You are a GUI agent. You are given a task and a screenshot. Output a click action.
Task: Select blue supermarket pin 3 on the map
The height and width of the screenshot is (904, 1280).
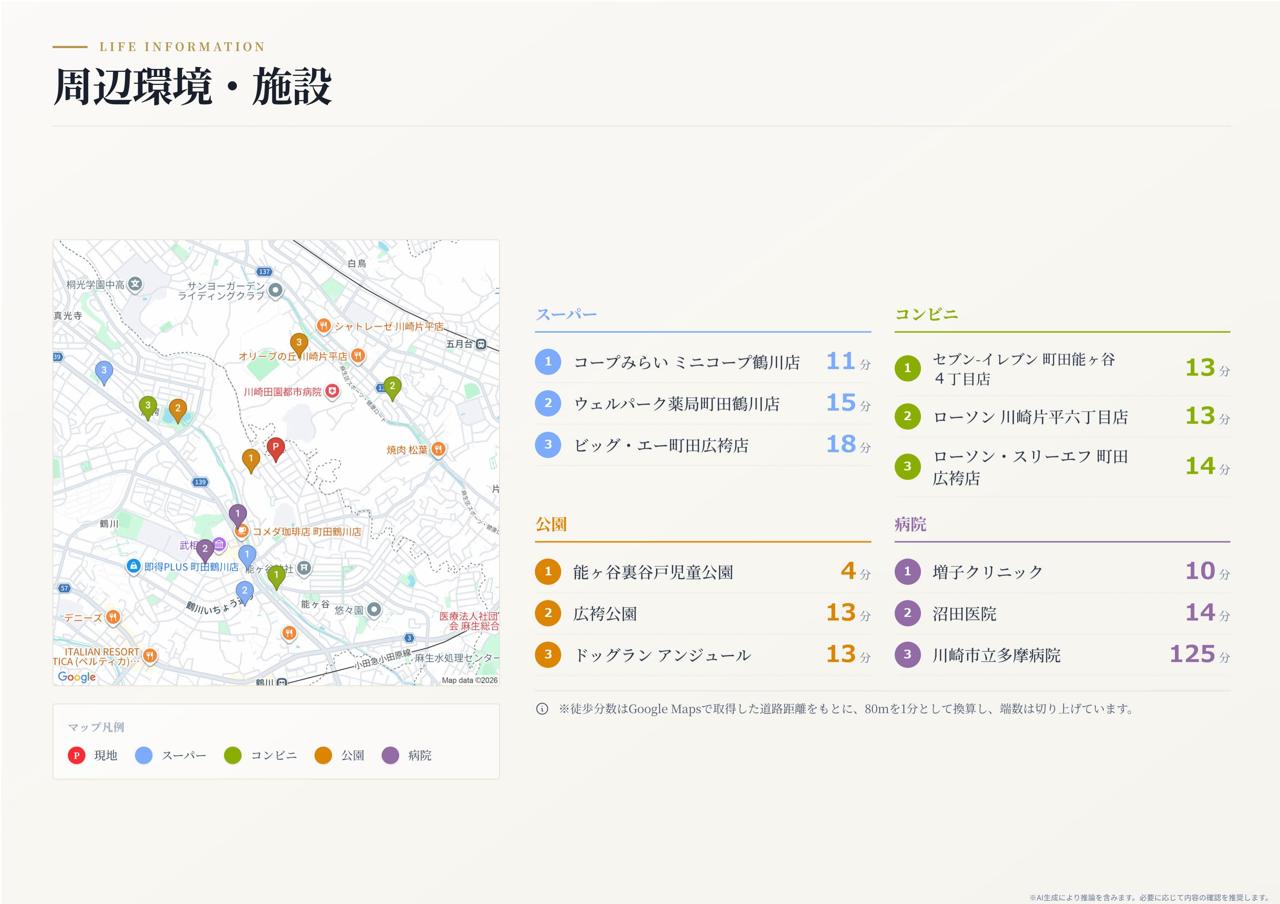coord(103,373)
